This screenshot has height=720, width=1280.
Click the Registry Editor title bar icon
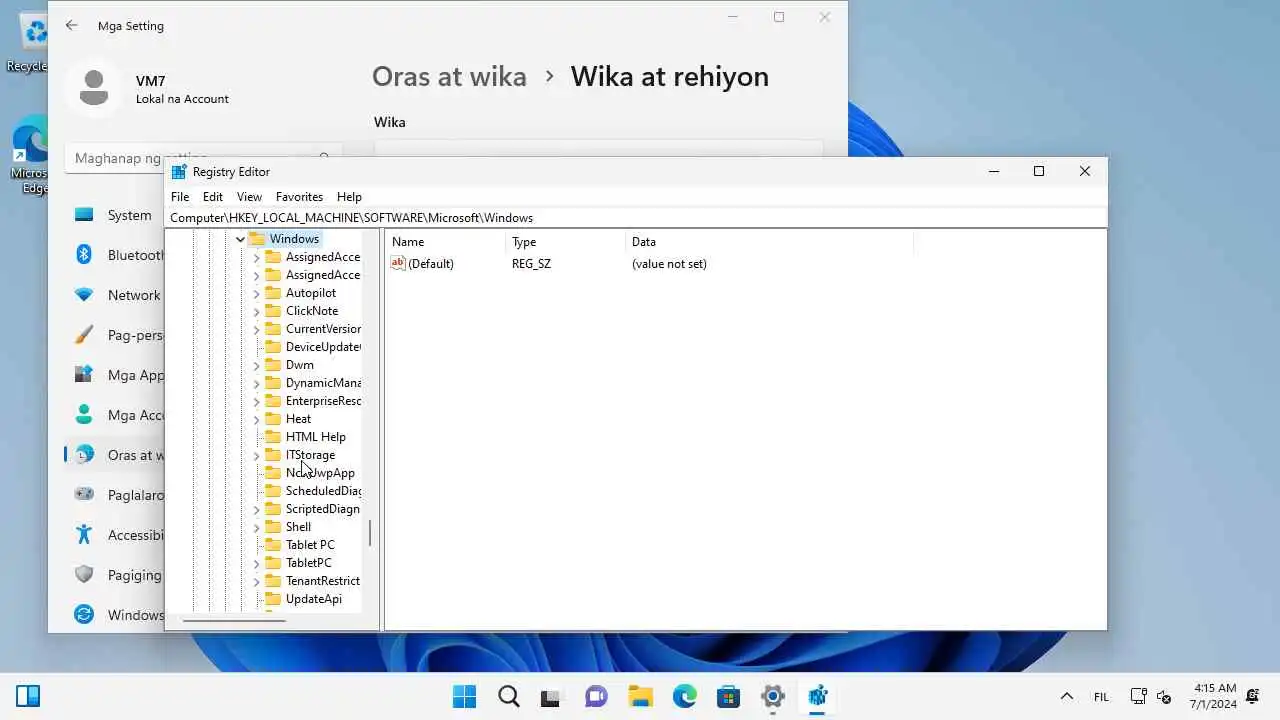click(179, 172)
